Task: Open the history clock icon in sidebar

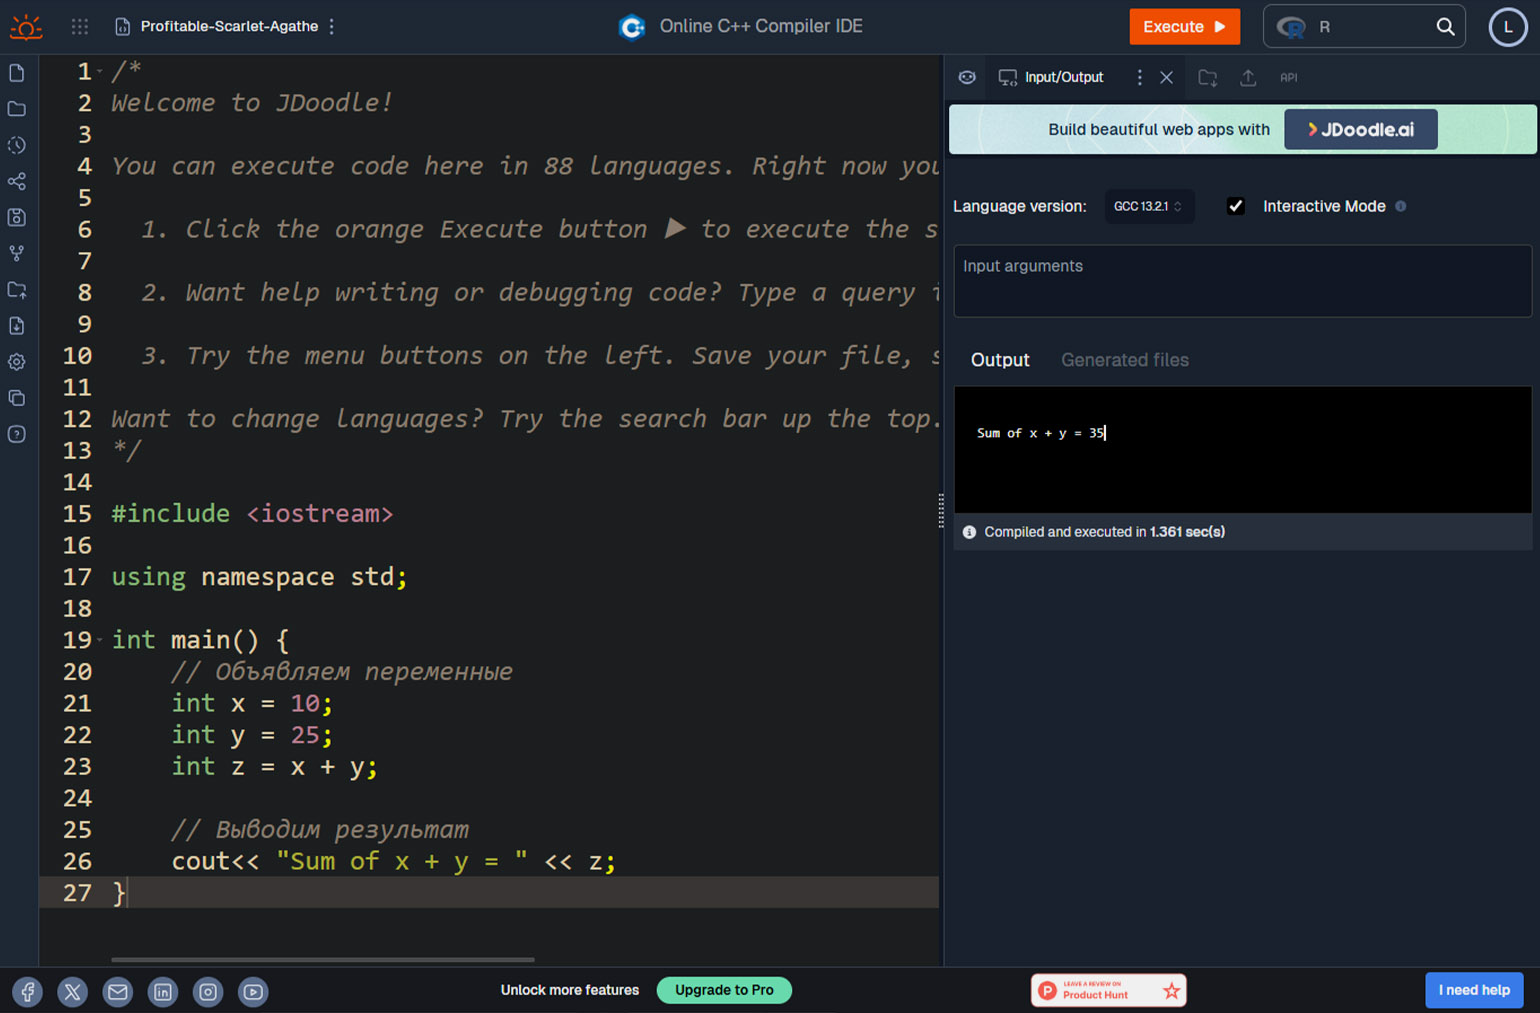Action: click(17, 145)
